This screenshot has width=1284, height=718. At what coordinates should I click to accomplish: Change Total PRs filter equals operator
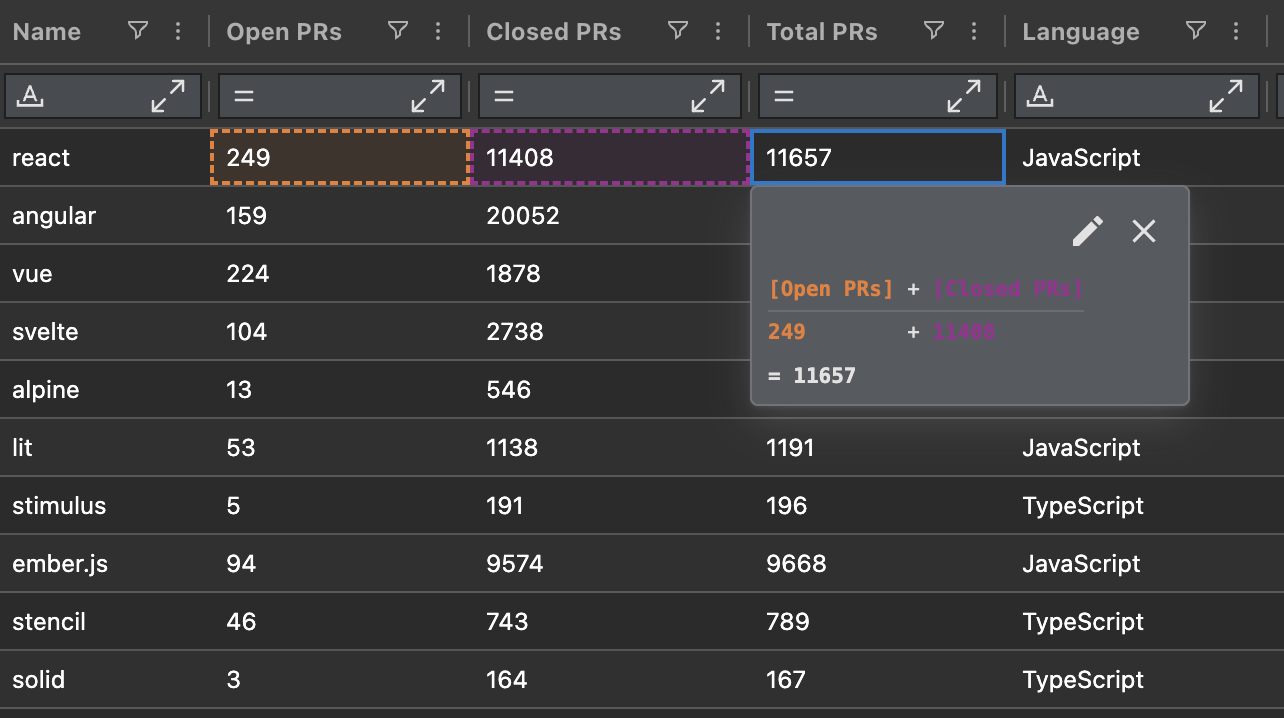point(784,96)
